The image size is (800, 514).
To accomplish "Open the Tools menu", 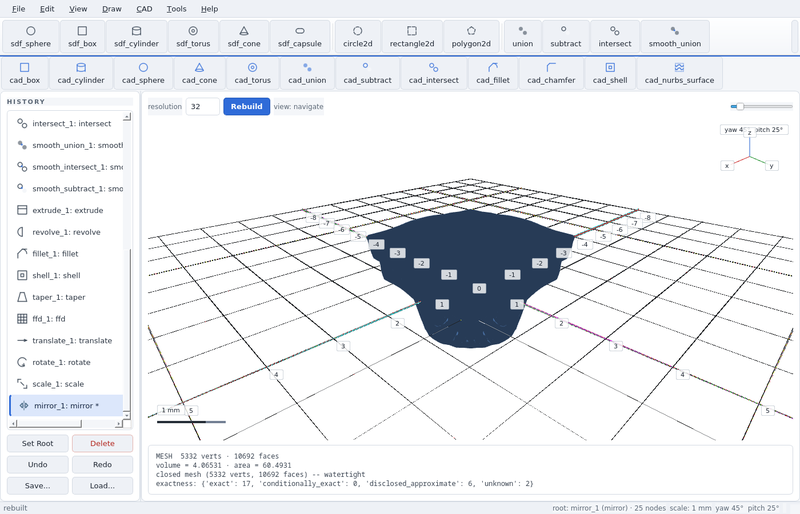I will point(177,9).
